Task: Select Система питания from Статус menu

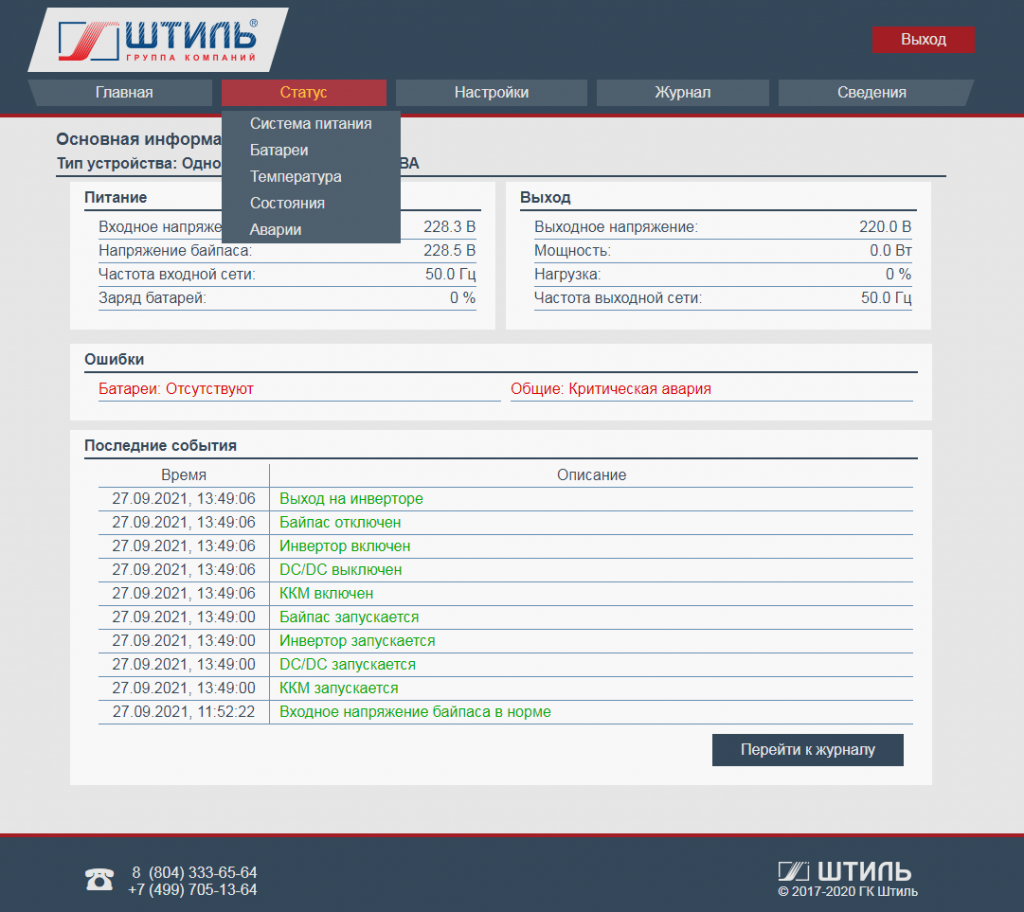Action: [x=311, y=124]
